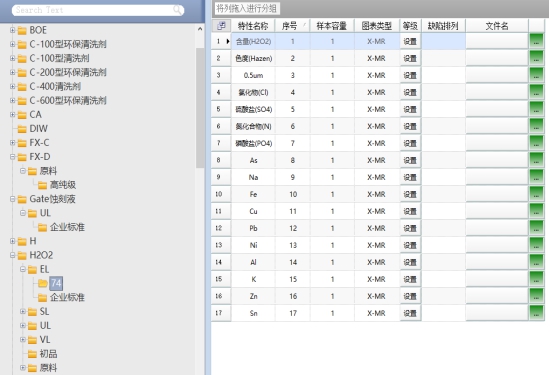Image resolution: width=550 pixels, height=375 pixels.
Task: Click green browse button in row Sn
Action: tap(536, 313)
